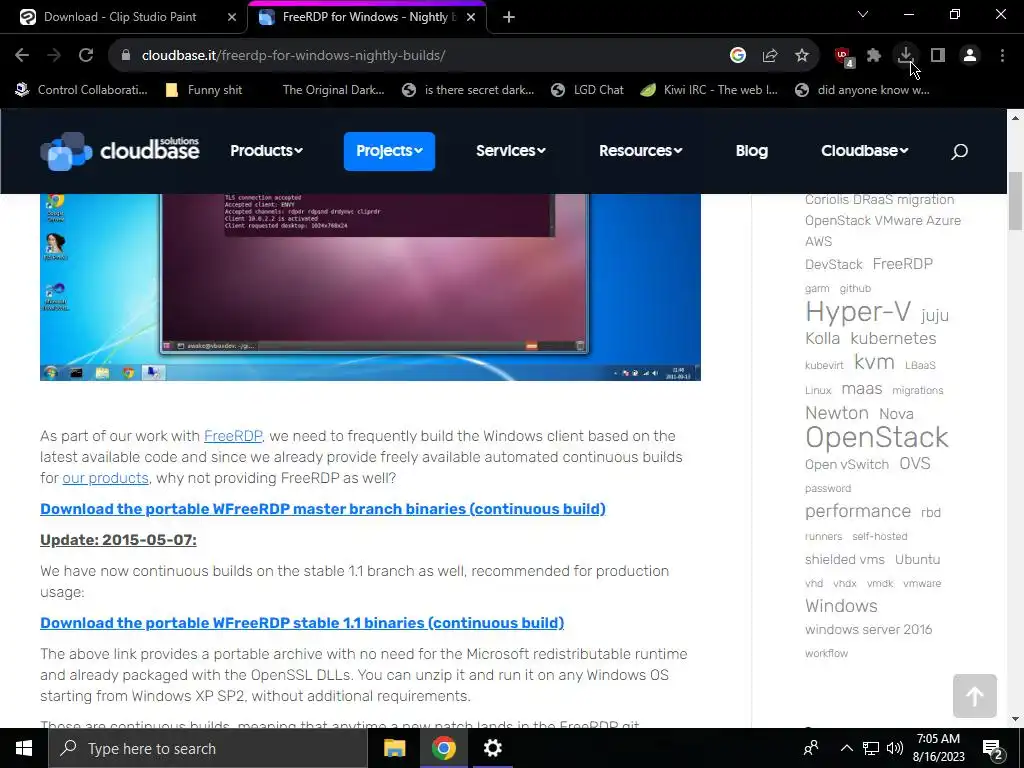The image size is (1024, 768).
Task: Open a new tab with plus button
Action: (509, 17)
